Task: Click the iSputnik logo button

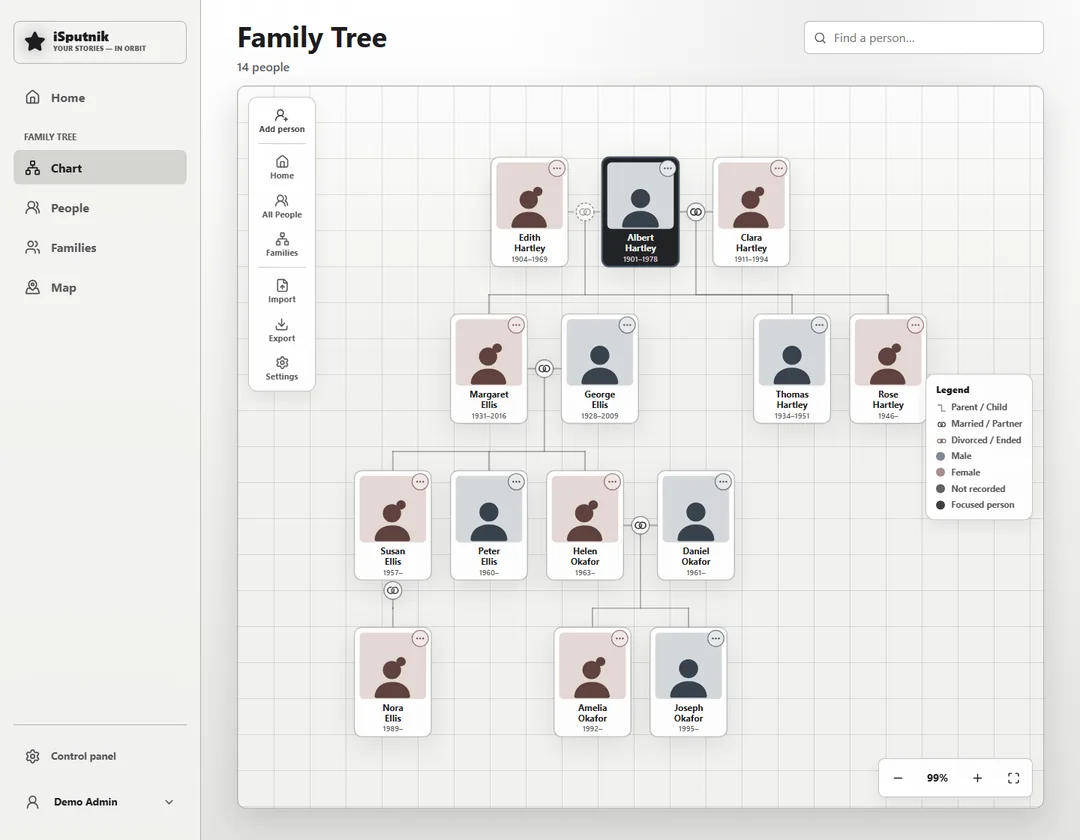Action: coord(100,42)
